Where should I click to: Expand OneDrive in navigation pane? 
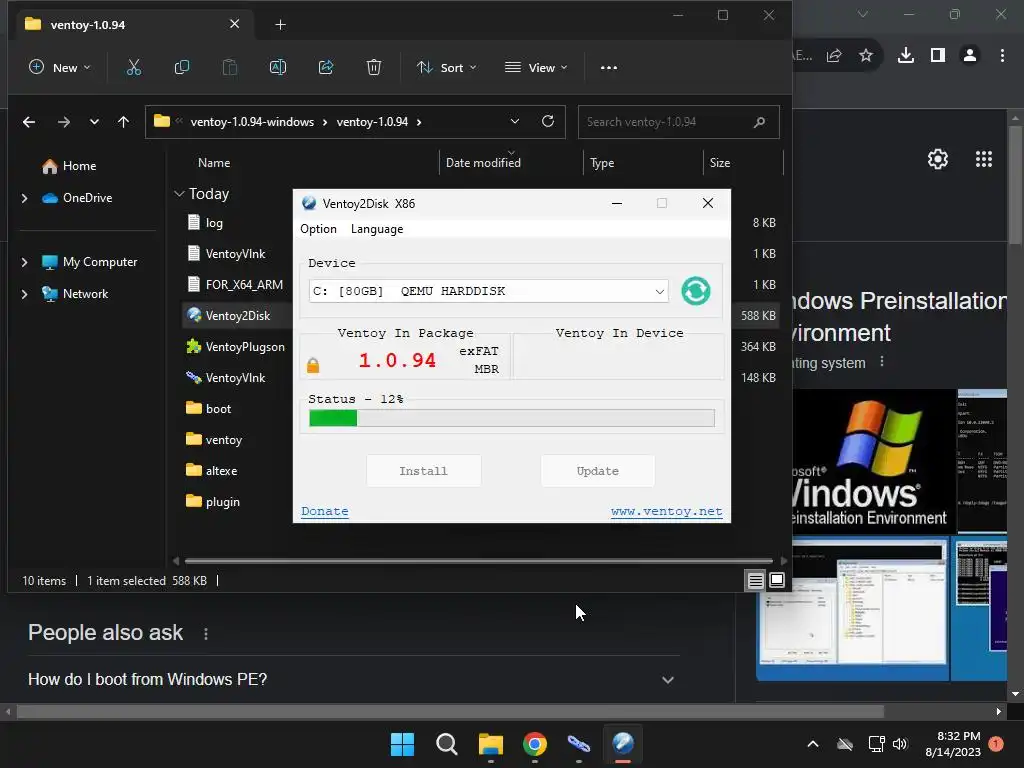[x=24, y=198]
